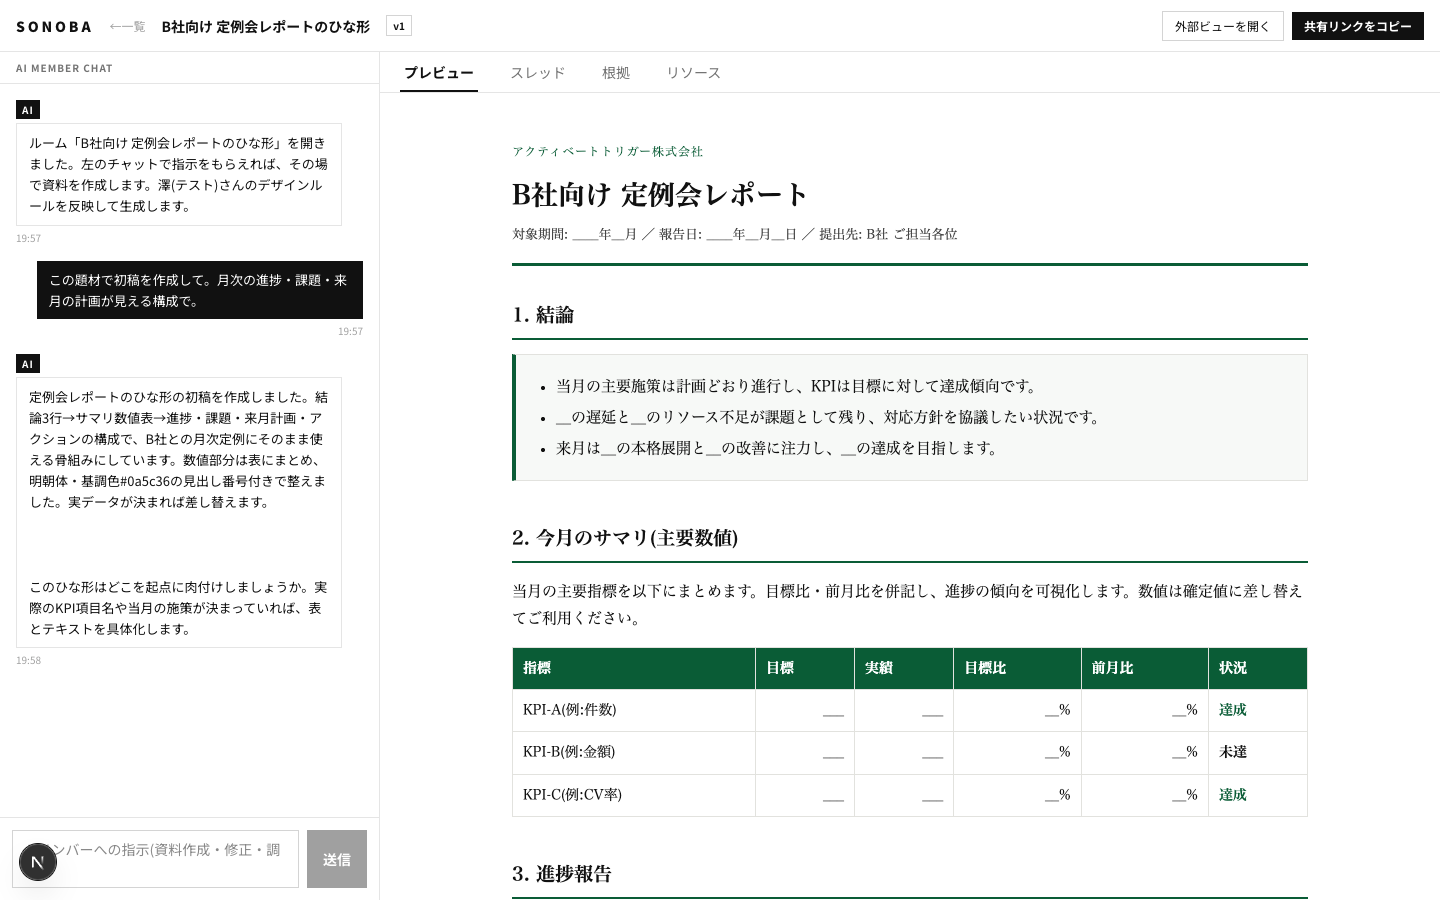Click the company name アクティベートトリガー株式会社
Screen dimensions: 1440x900
pyautogui.click(x=608, y=152)
